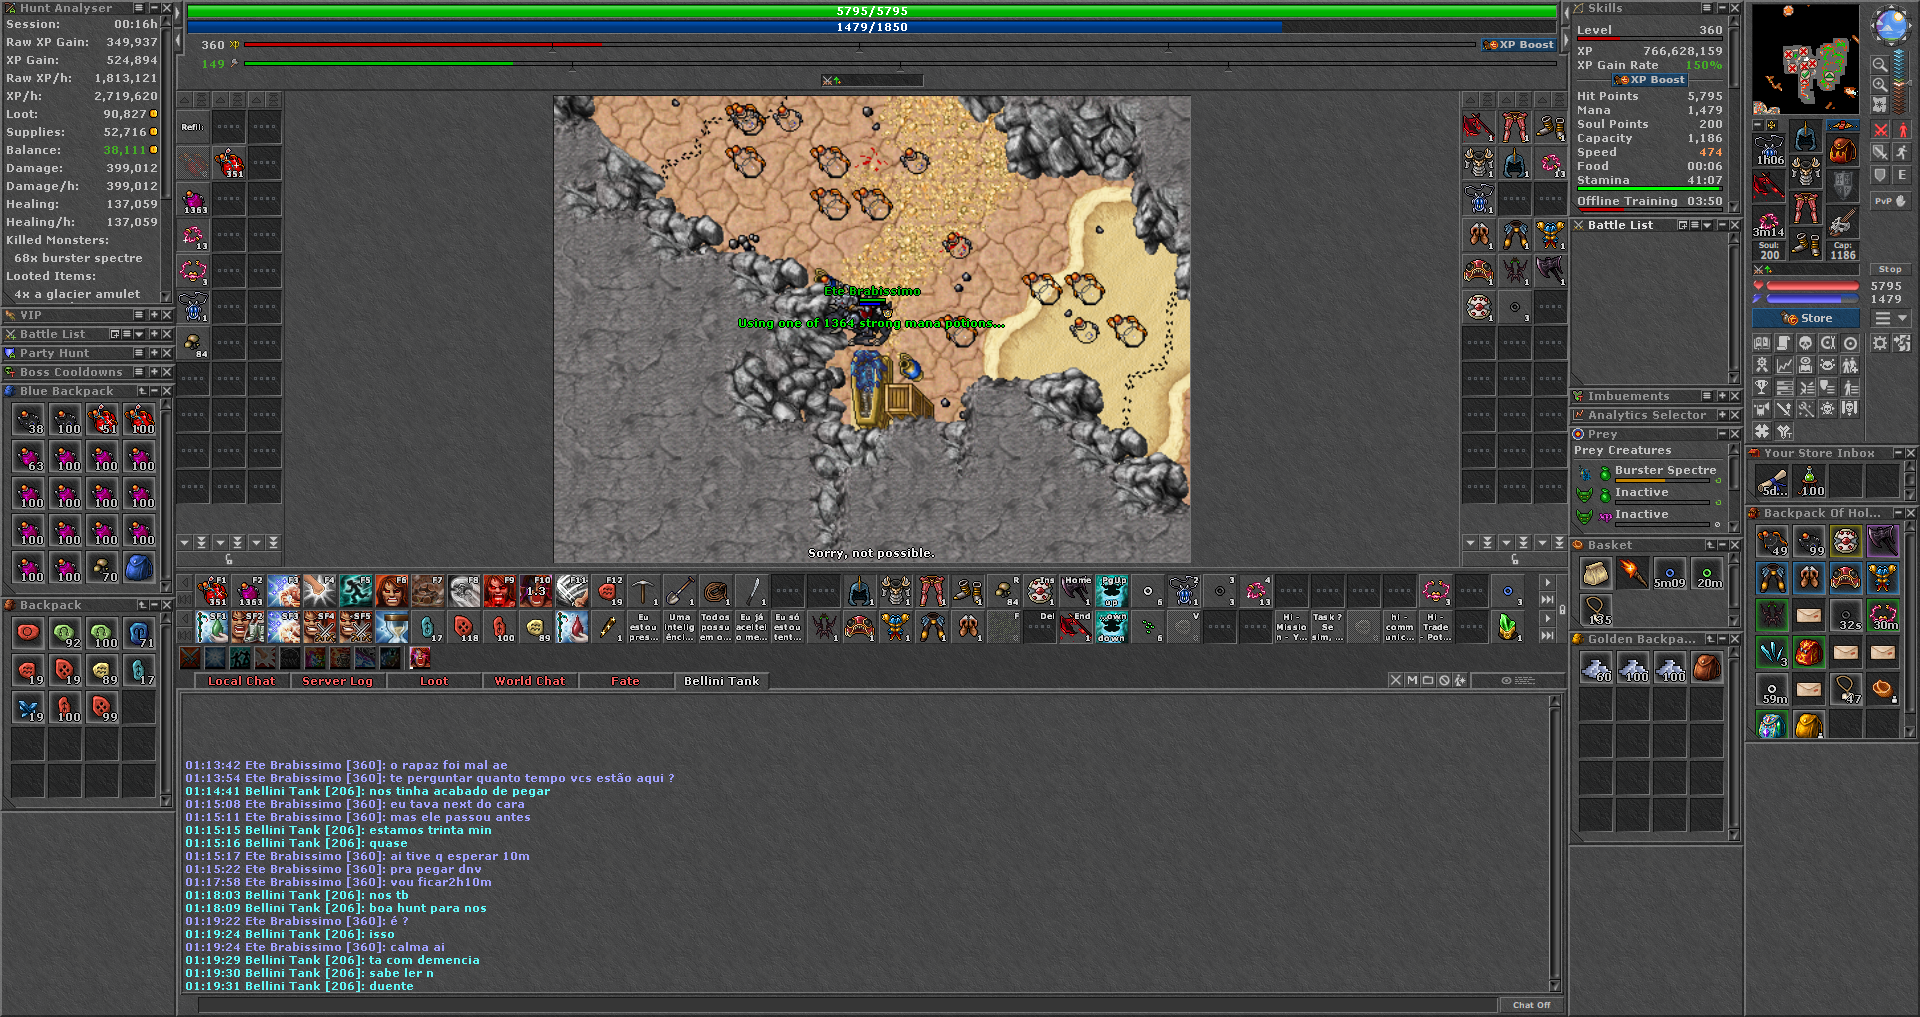The height and width of the screenshot is (1017, 1920).
Task: Switch to Server Log tab
Action: pyautogui.click(x=337, y=681)
